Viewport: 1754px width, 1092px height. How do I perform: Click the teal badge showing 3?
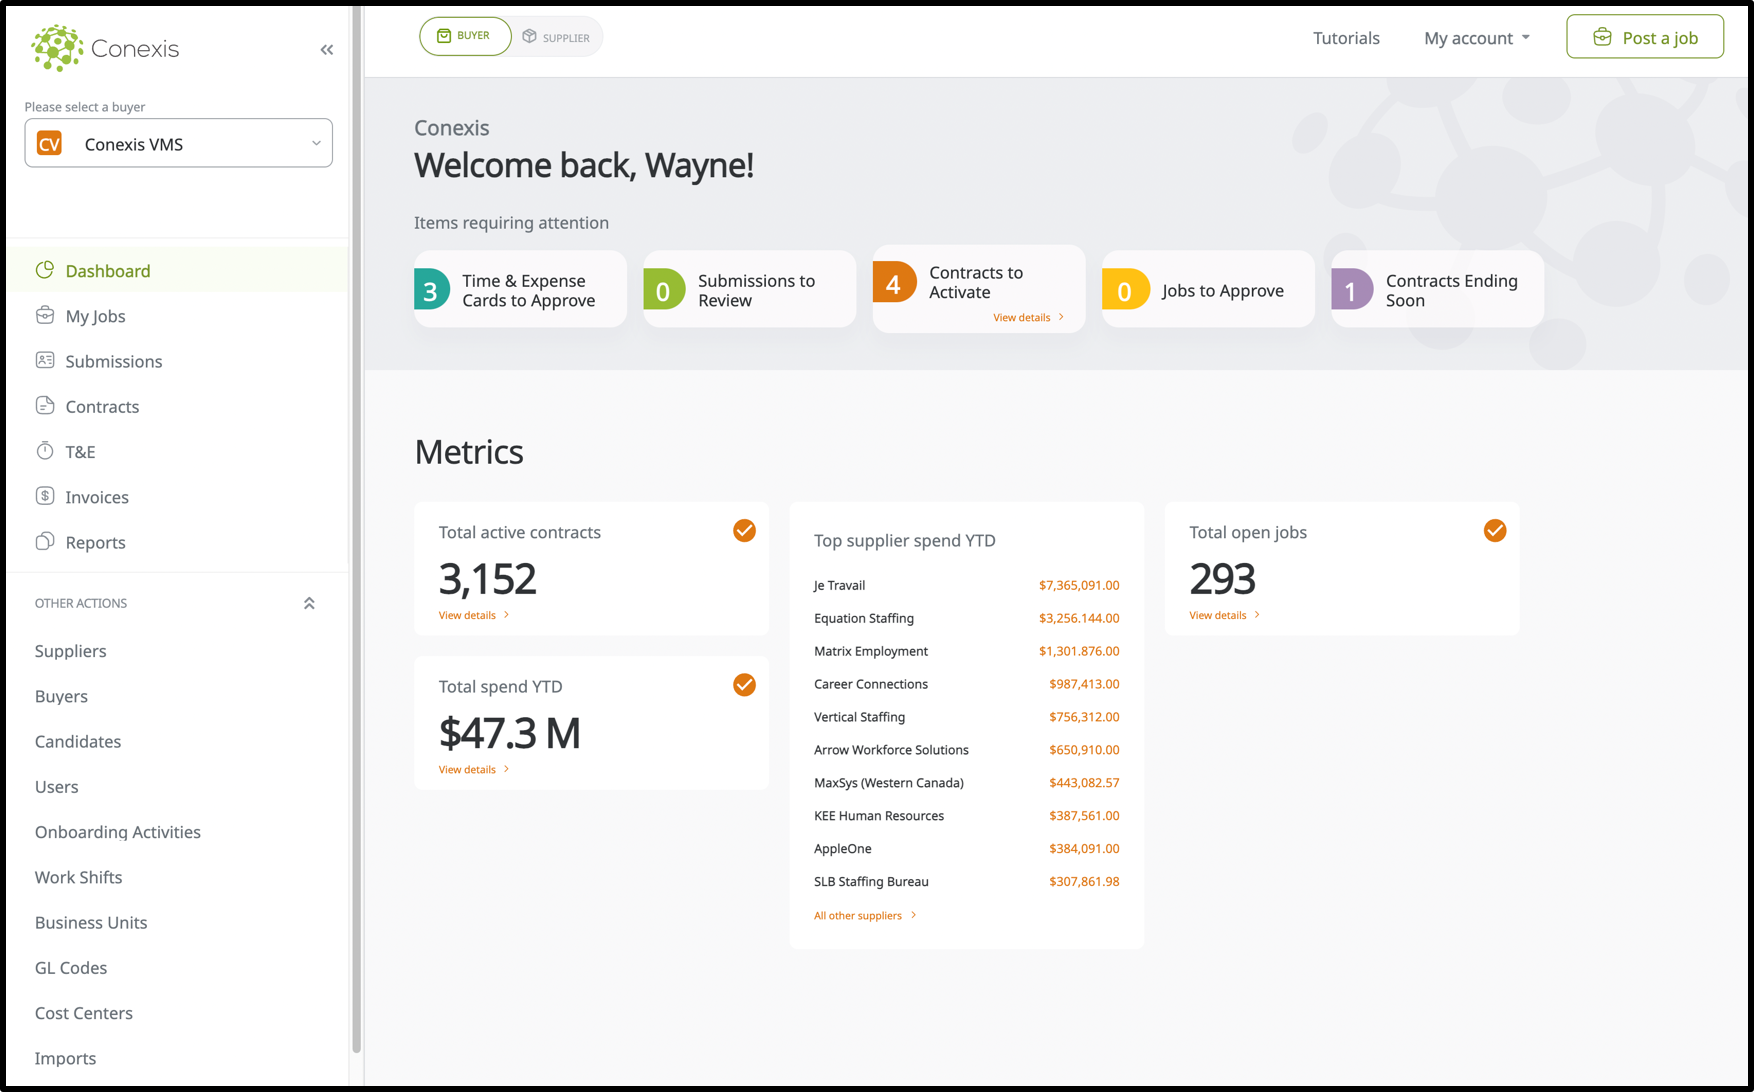point(432,290)
